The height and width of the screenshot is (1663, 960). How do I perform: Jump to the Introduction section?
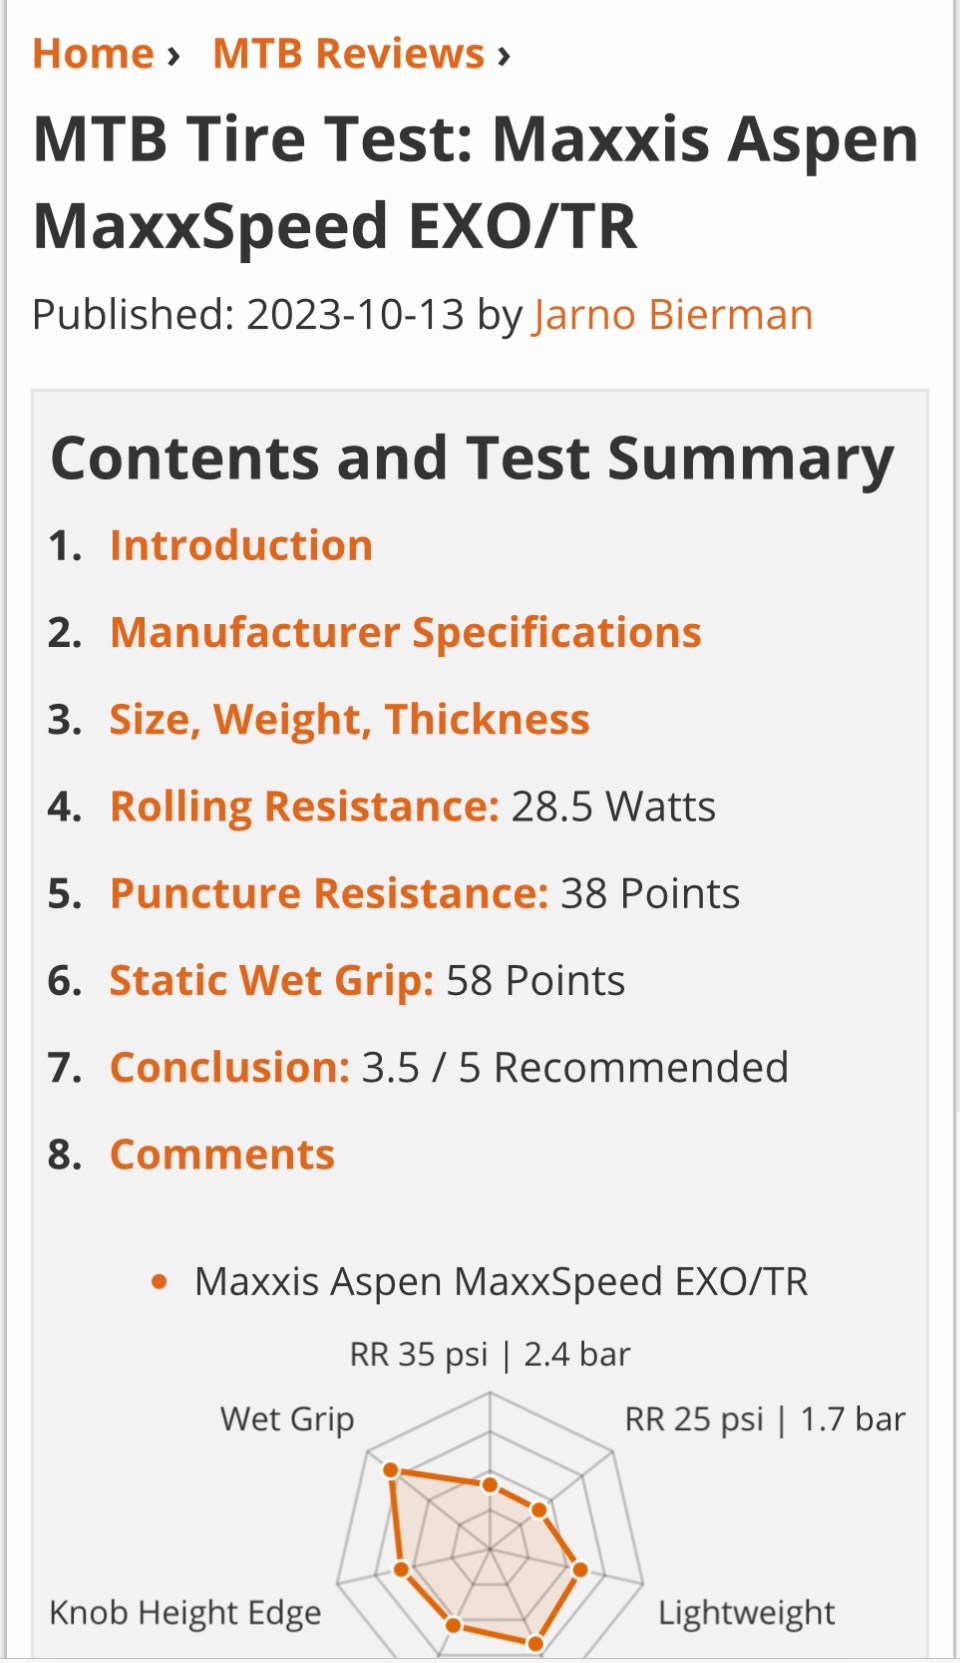(241, 546)
